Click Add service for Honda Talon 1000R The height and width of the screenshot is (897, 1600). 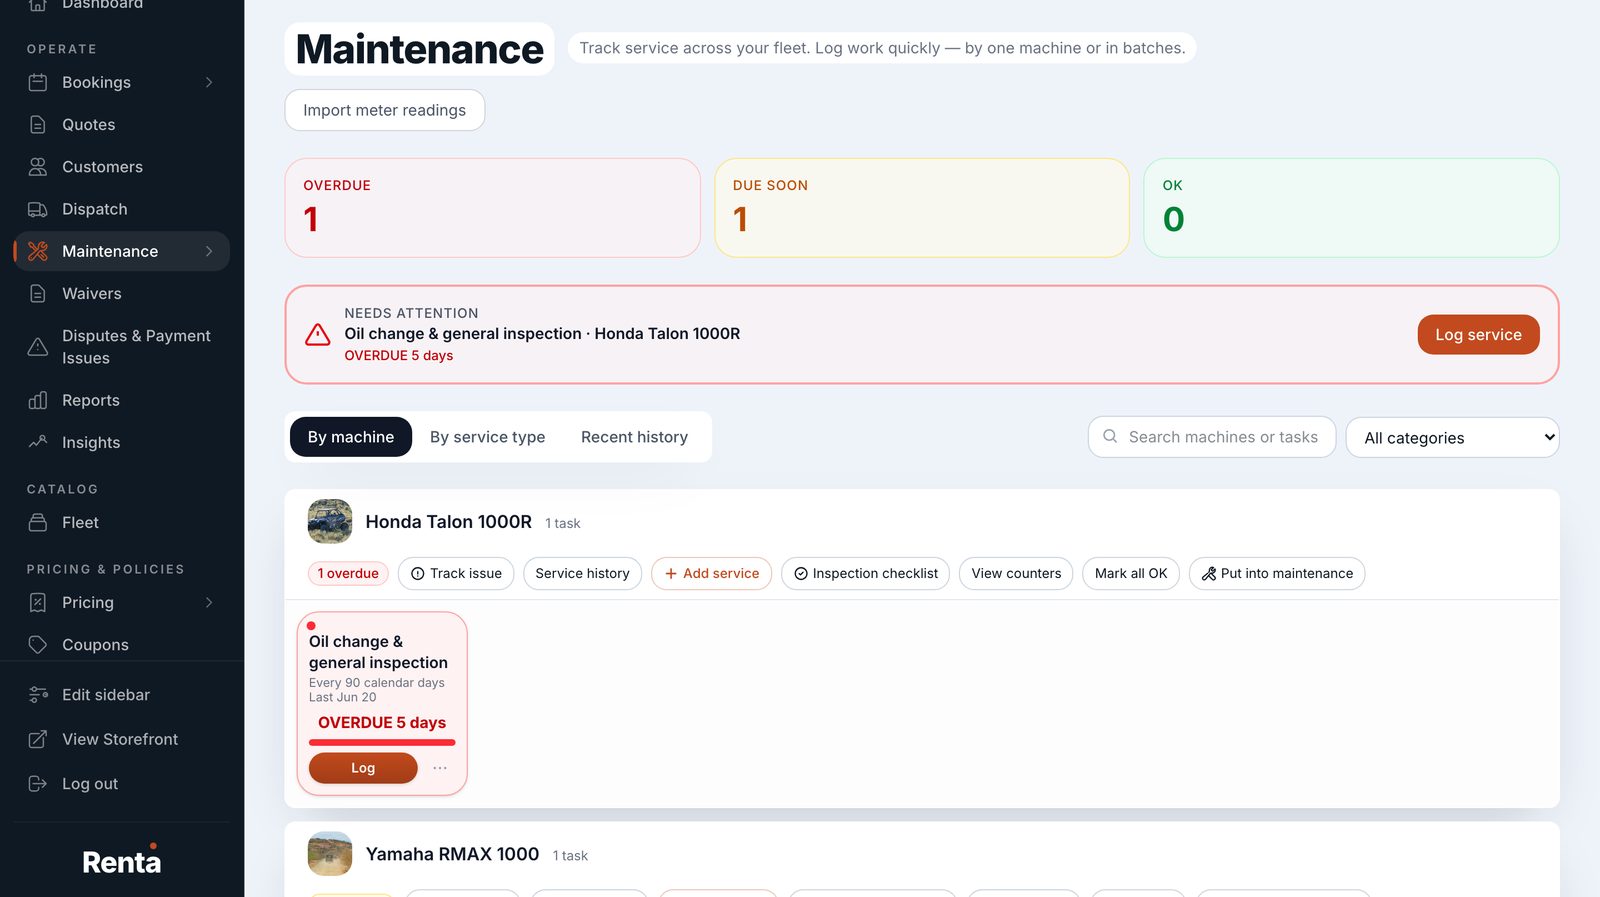712,574
